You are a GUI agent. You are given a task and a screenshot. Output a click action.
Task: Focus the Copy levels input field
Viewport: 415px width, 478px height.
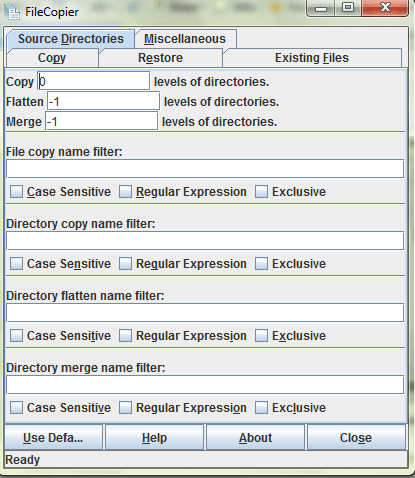[94, 81]
